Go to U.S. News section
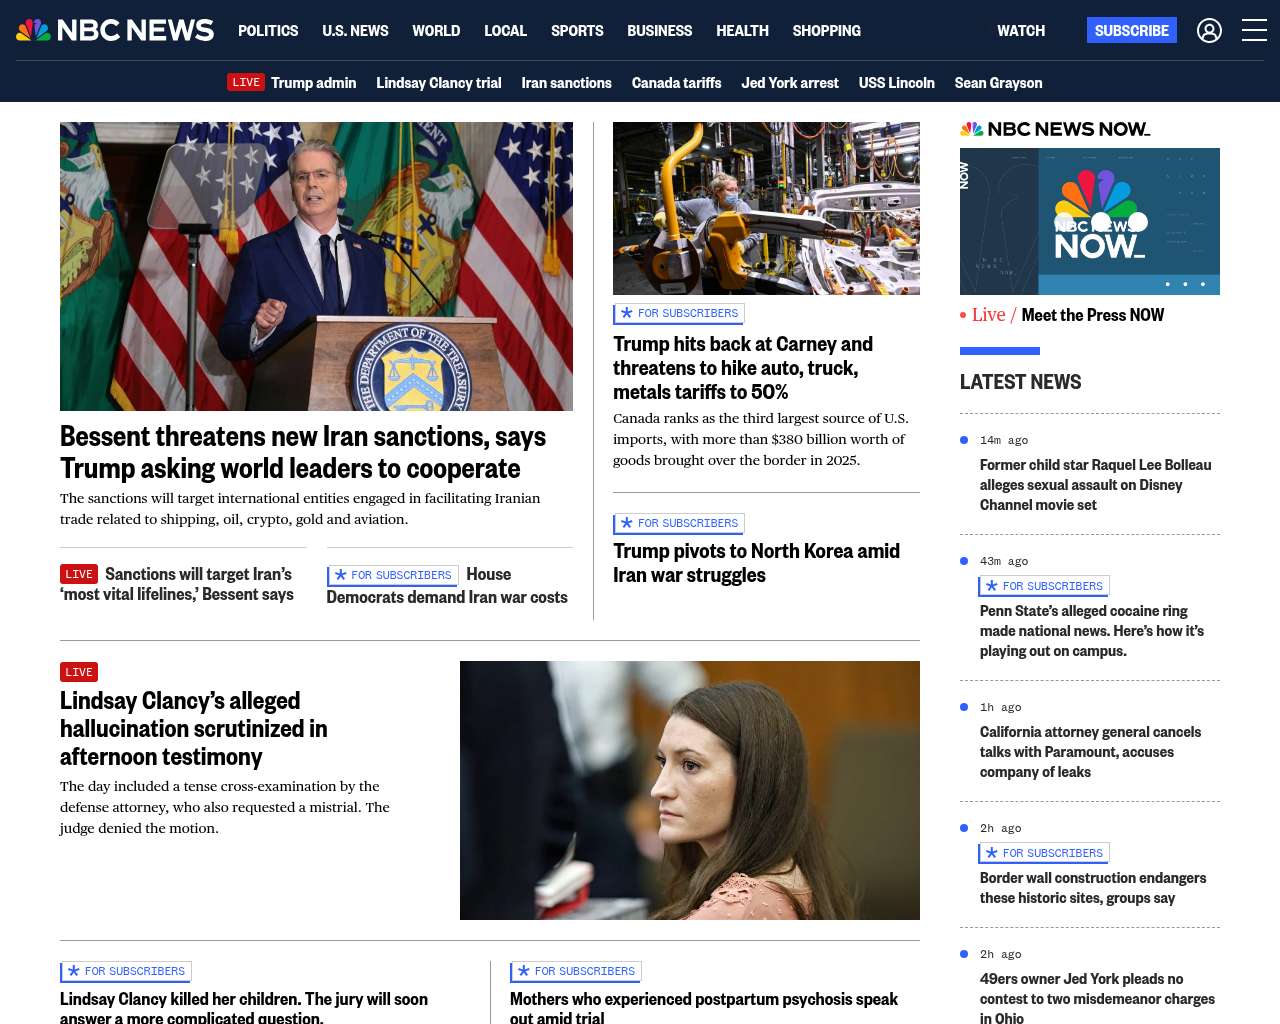 tap(355, 31)
